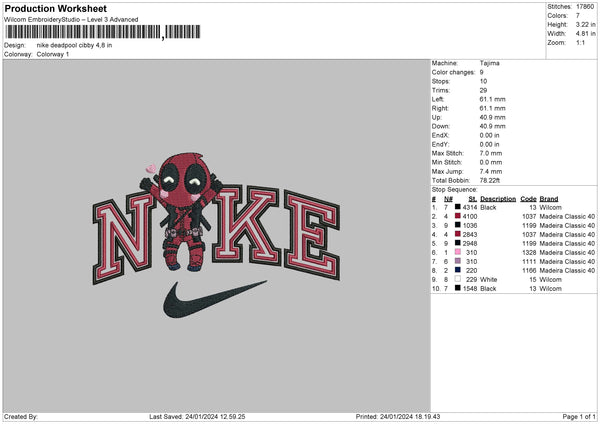
Task: Click the Stops value 10
Action: (x=483, y=81)
